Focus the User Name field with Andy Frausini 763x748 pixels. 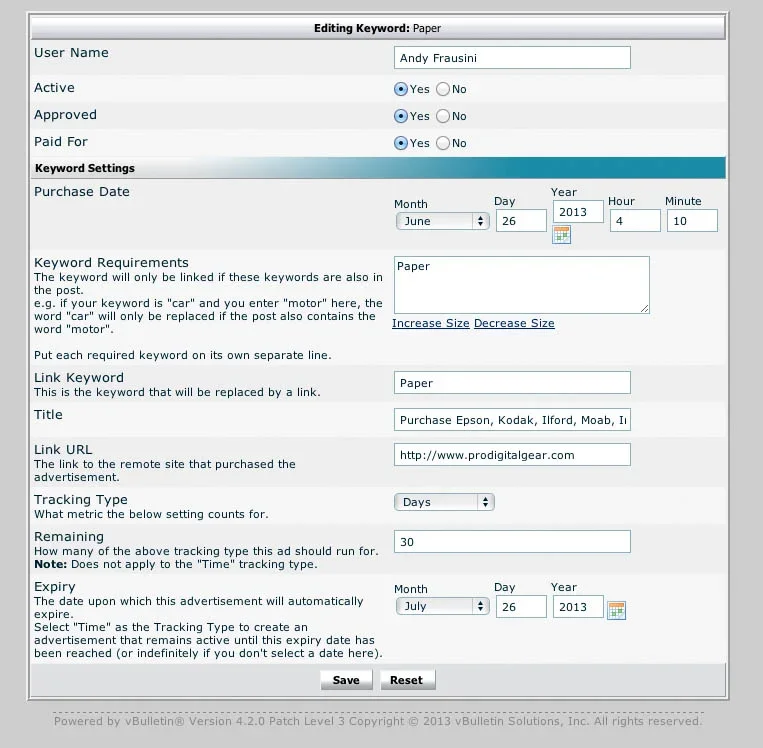[x=512, y=58]
